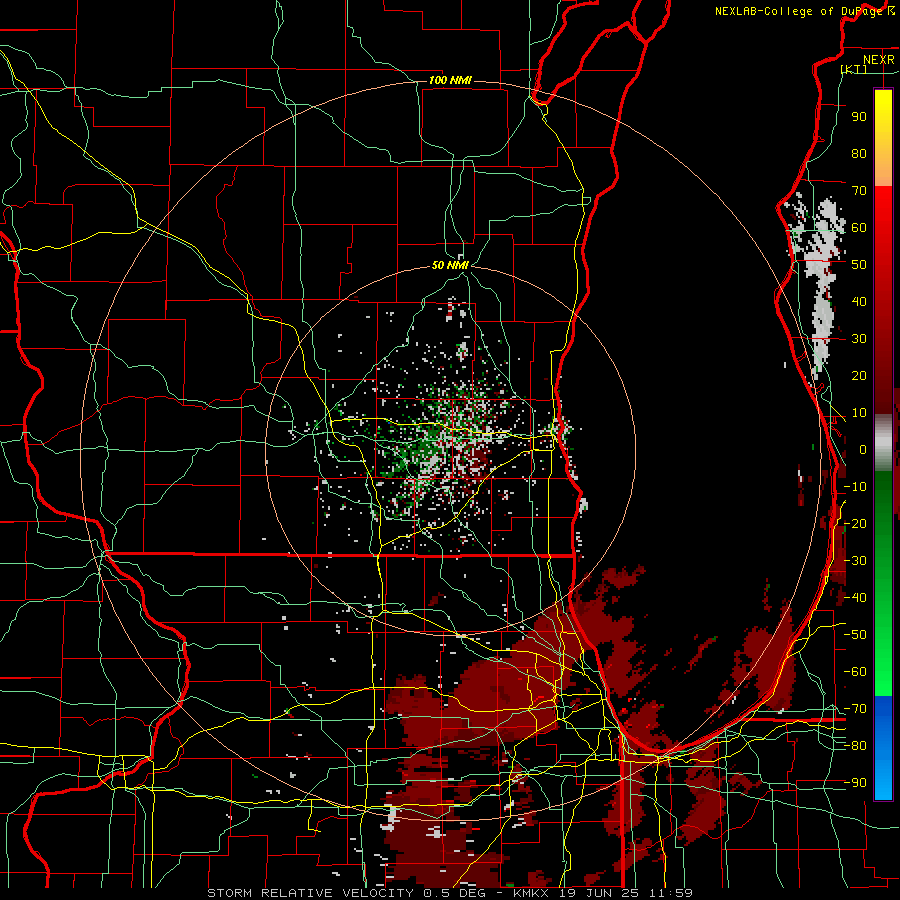Click the 40 value on velocity scale
The height and width of the screenshot is (900, 900).
coord(859,301)
